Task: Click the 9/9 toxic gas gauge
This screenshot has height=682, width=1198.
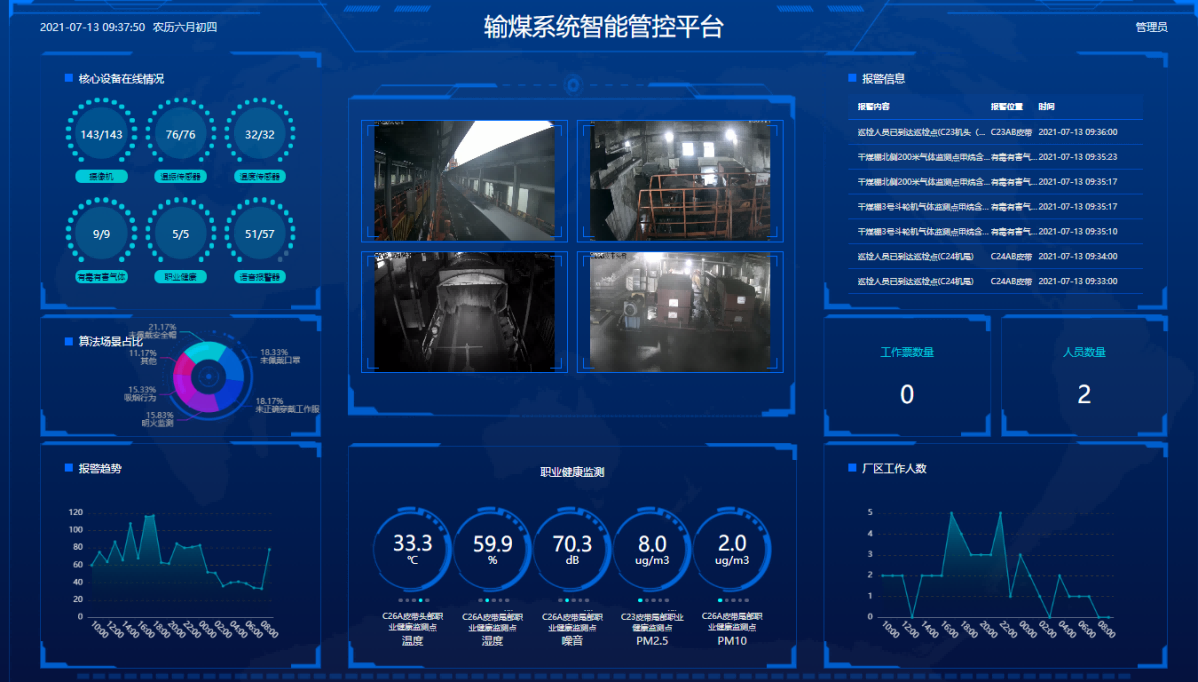Action: (101, 234)
